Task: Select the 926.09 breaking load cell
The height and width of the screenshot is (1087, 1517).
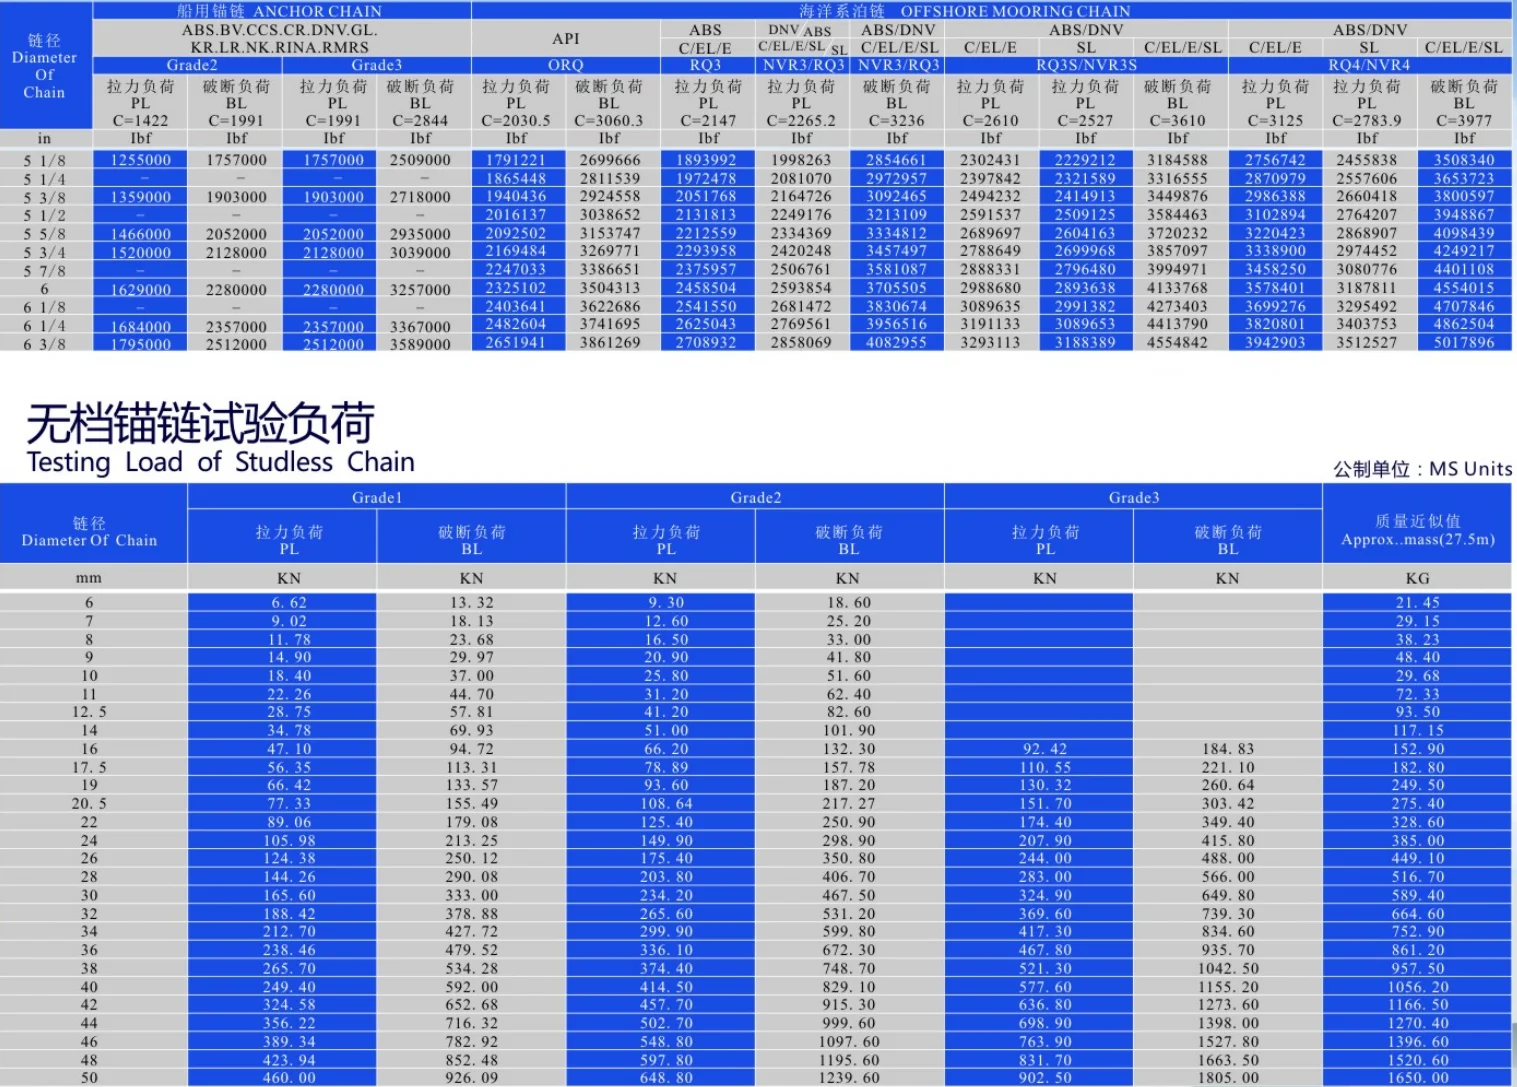Action: coord(471,1078)
